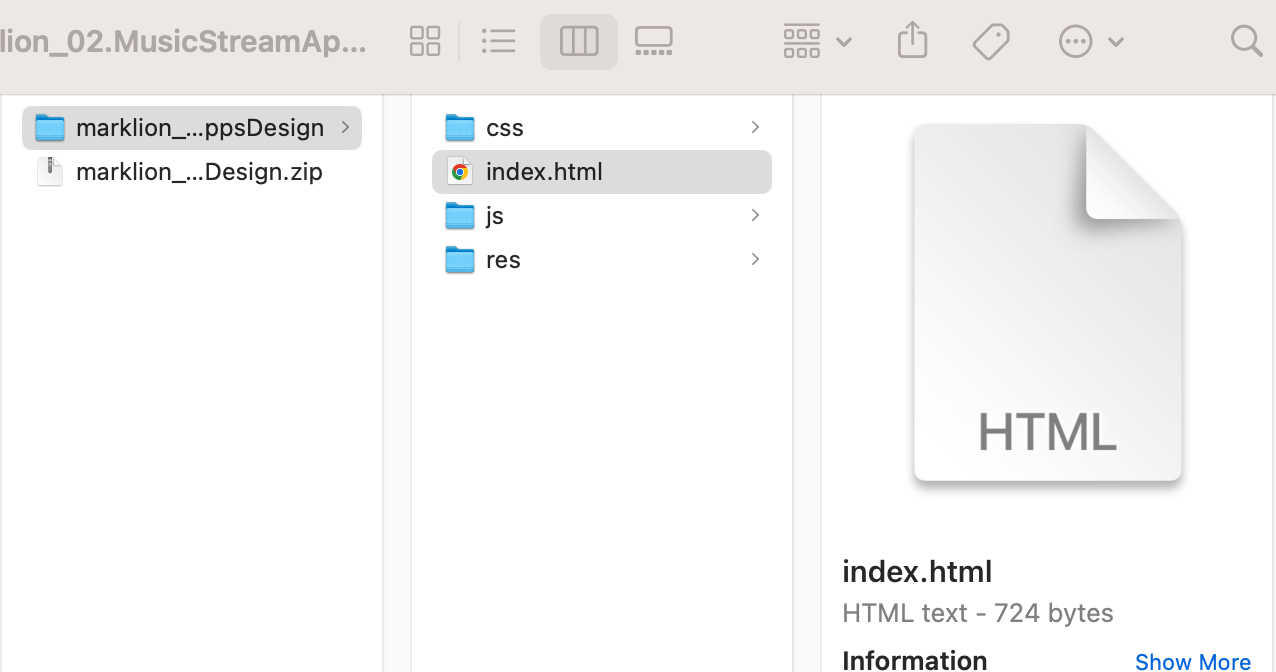
Task: Click the Search magnifier icon
Action: coord(1246,41)
